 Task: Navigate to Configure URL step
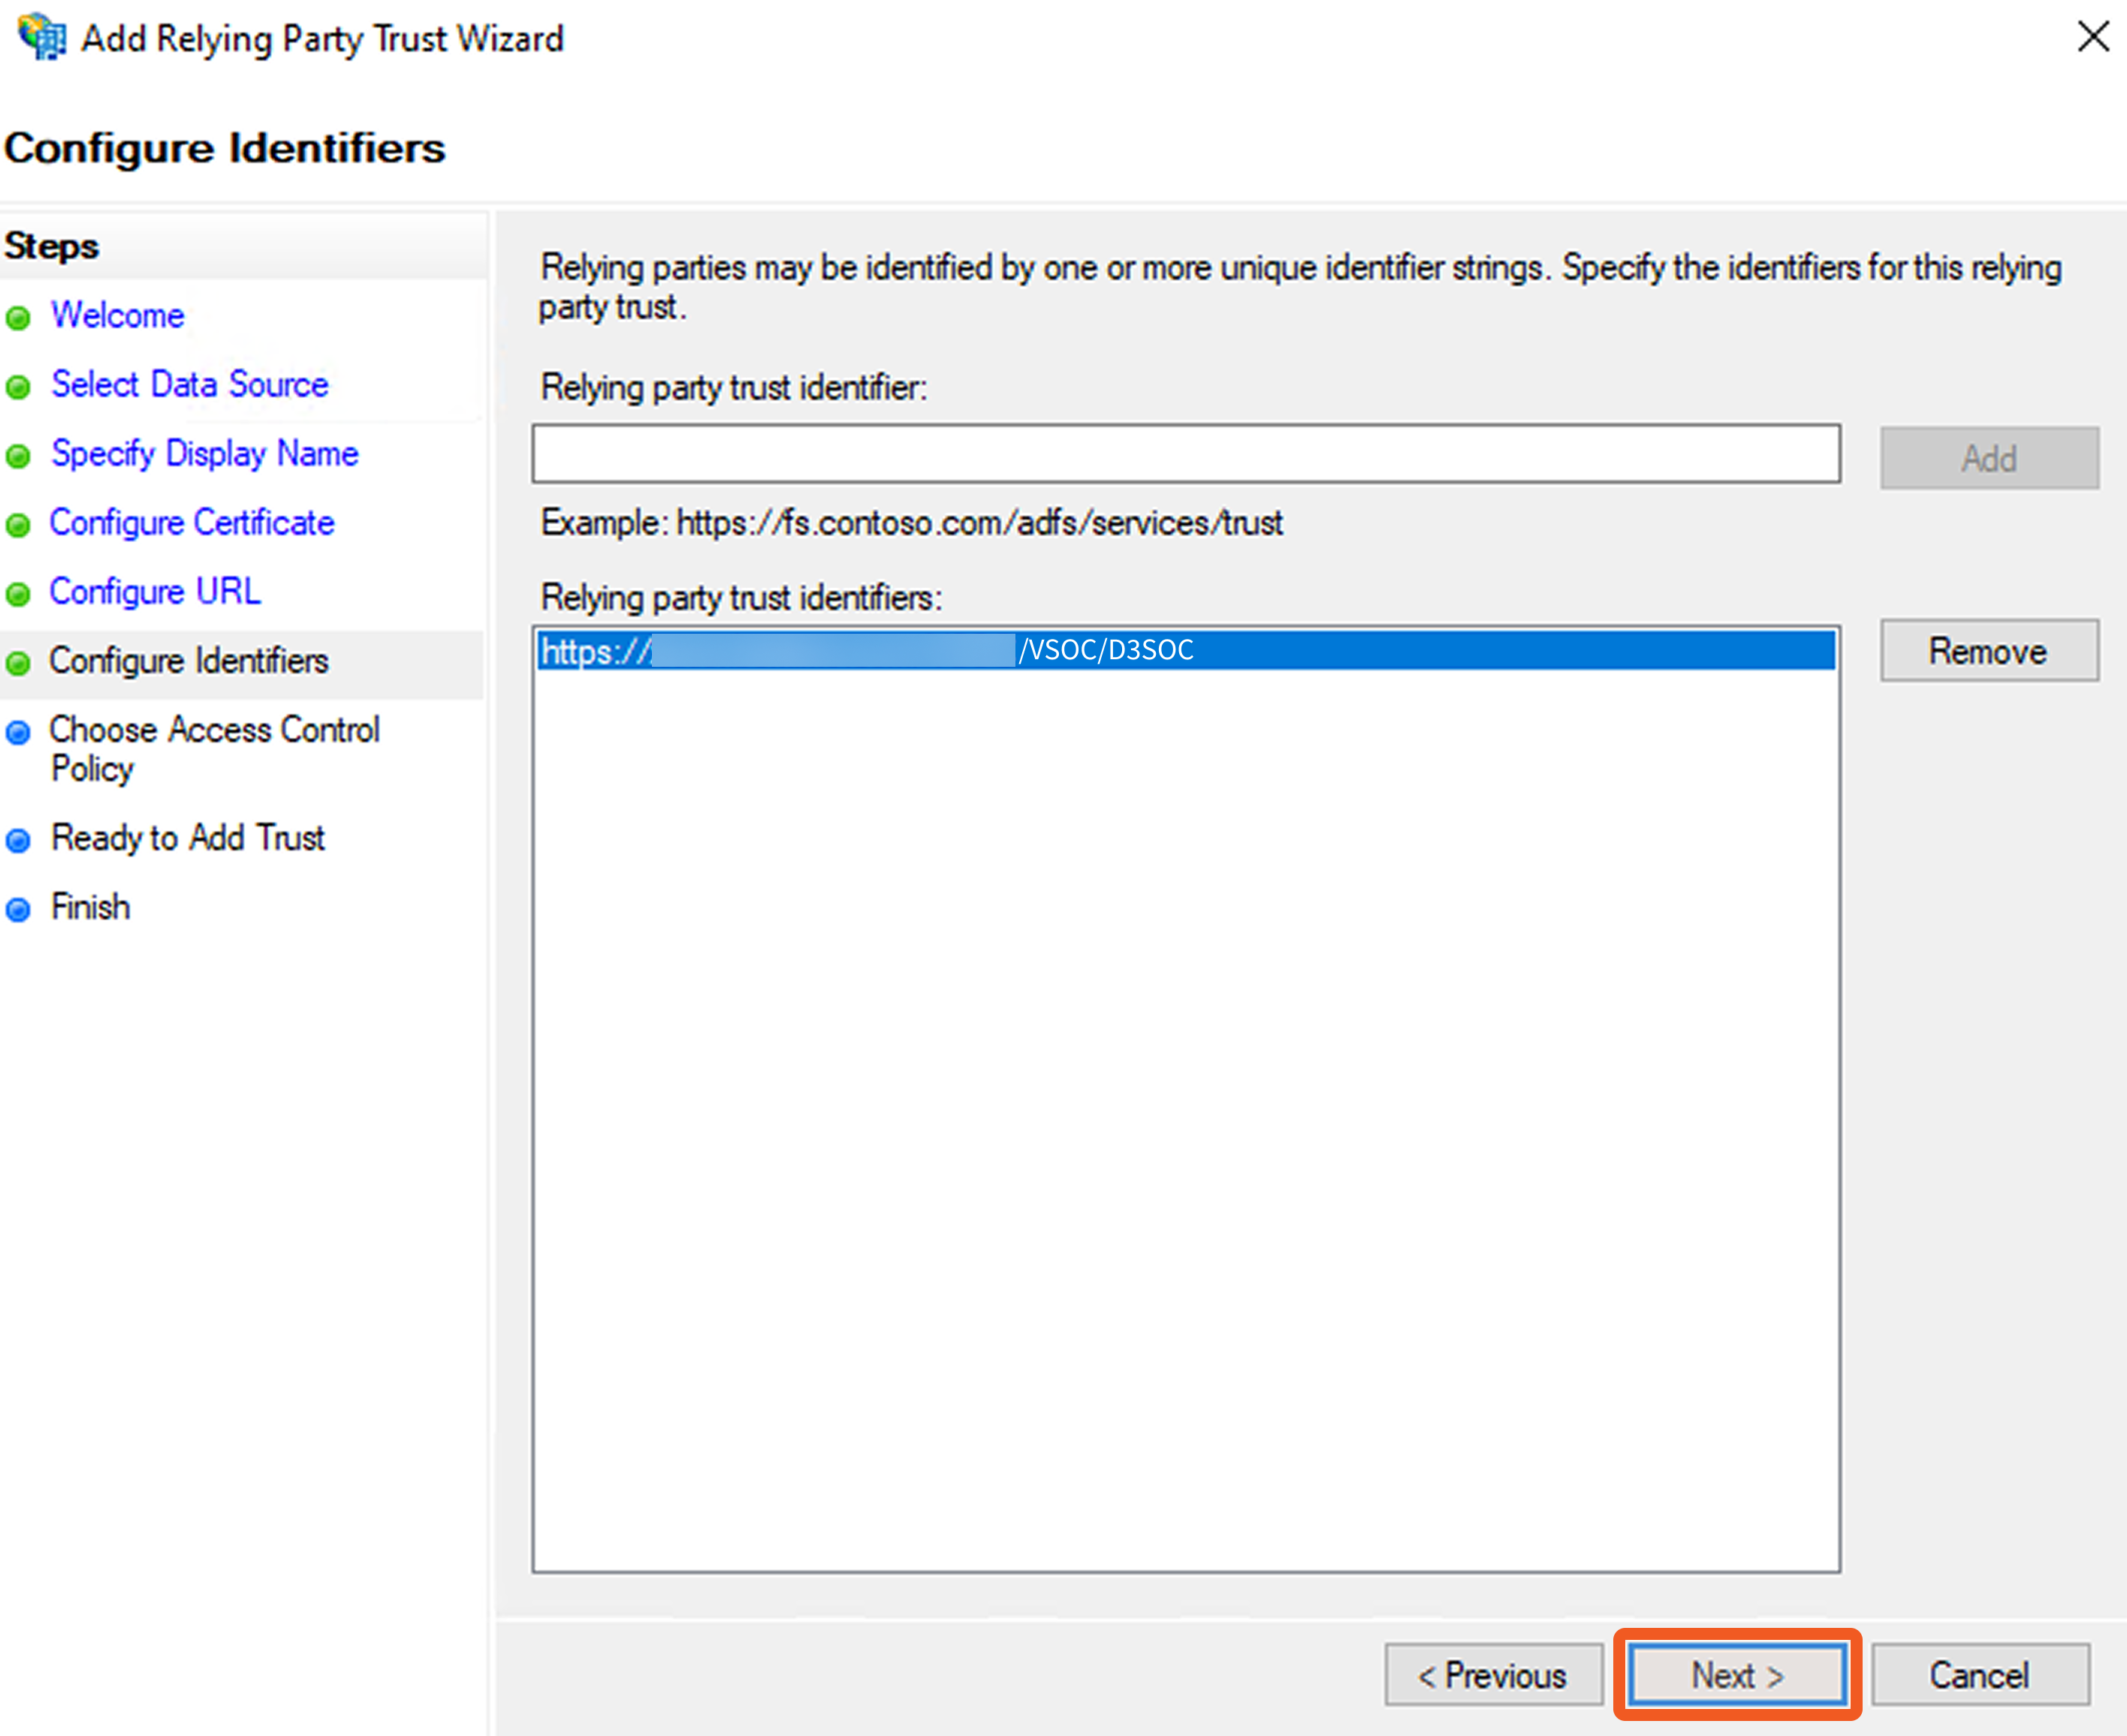click(155, 592)
